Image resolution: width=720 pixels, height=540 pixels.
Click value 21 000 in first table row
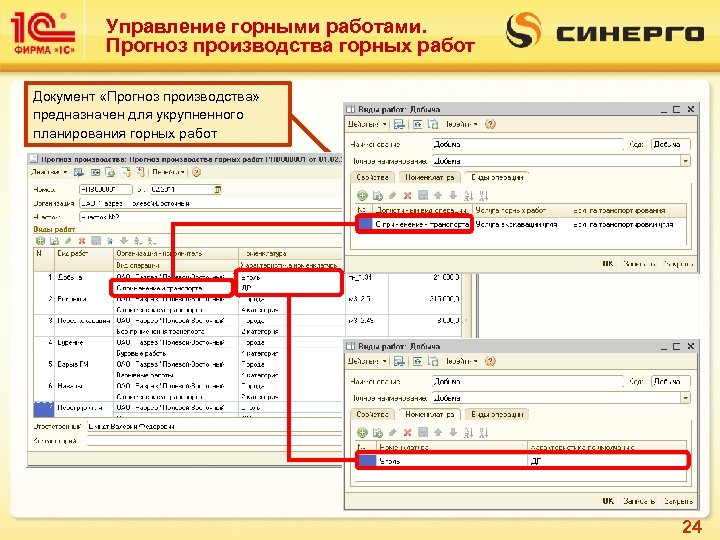445,277
